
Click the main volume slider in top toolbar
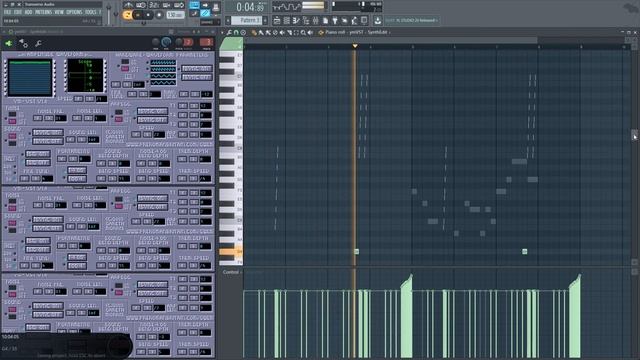pos(109,13)
